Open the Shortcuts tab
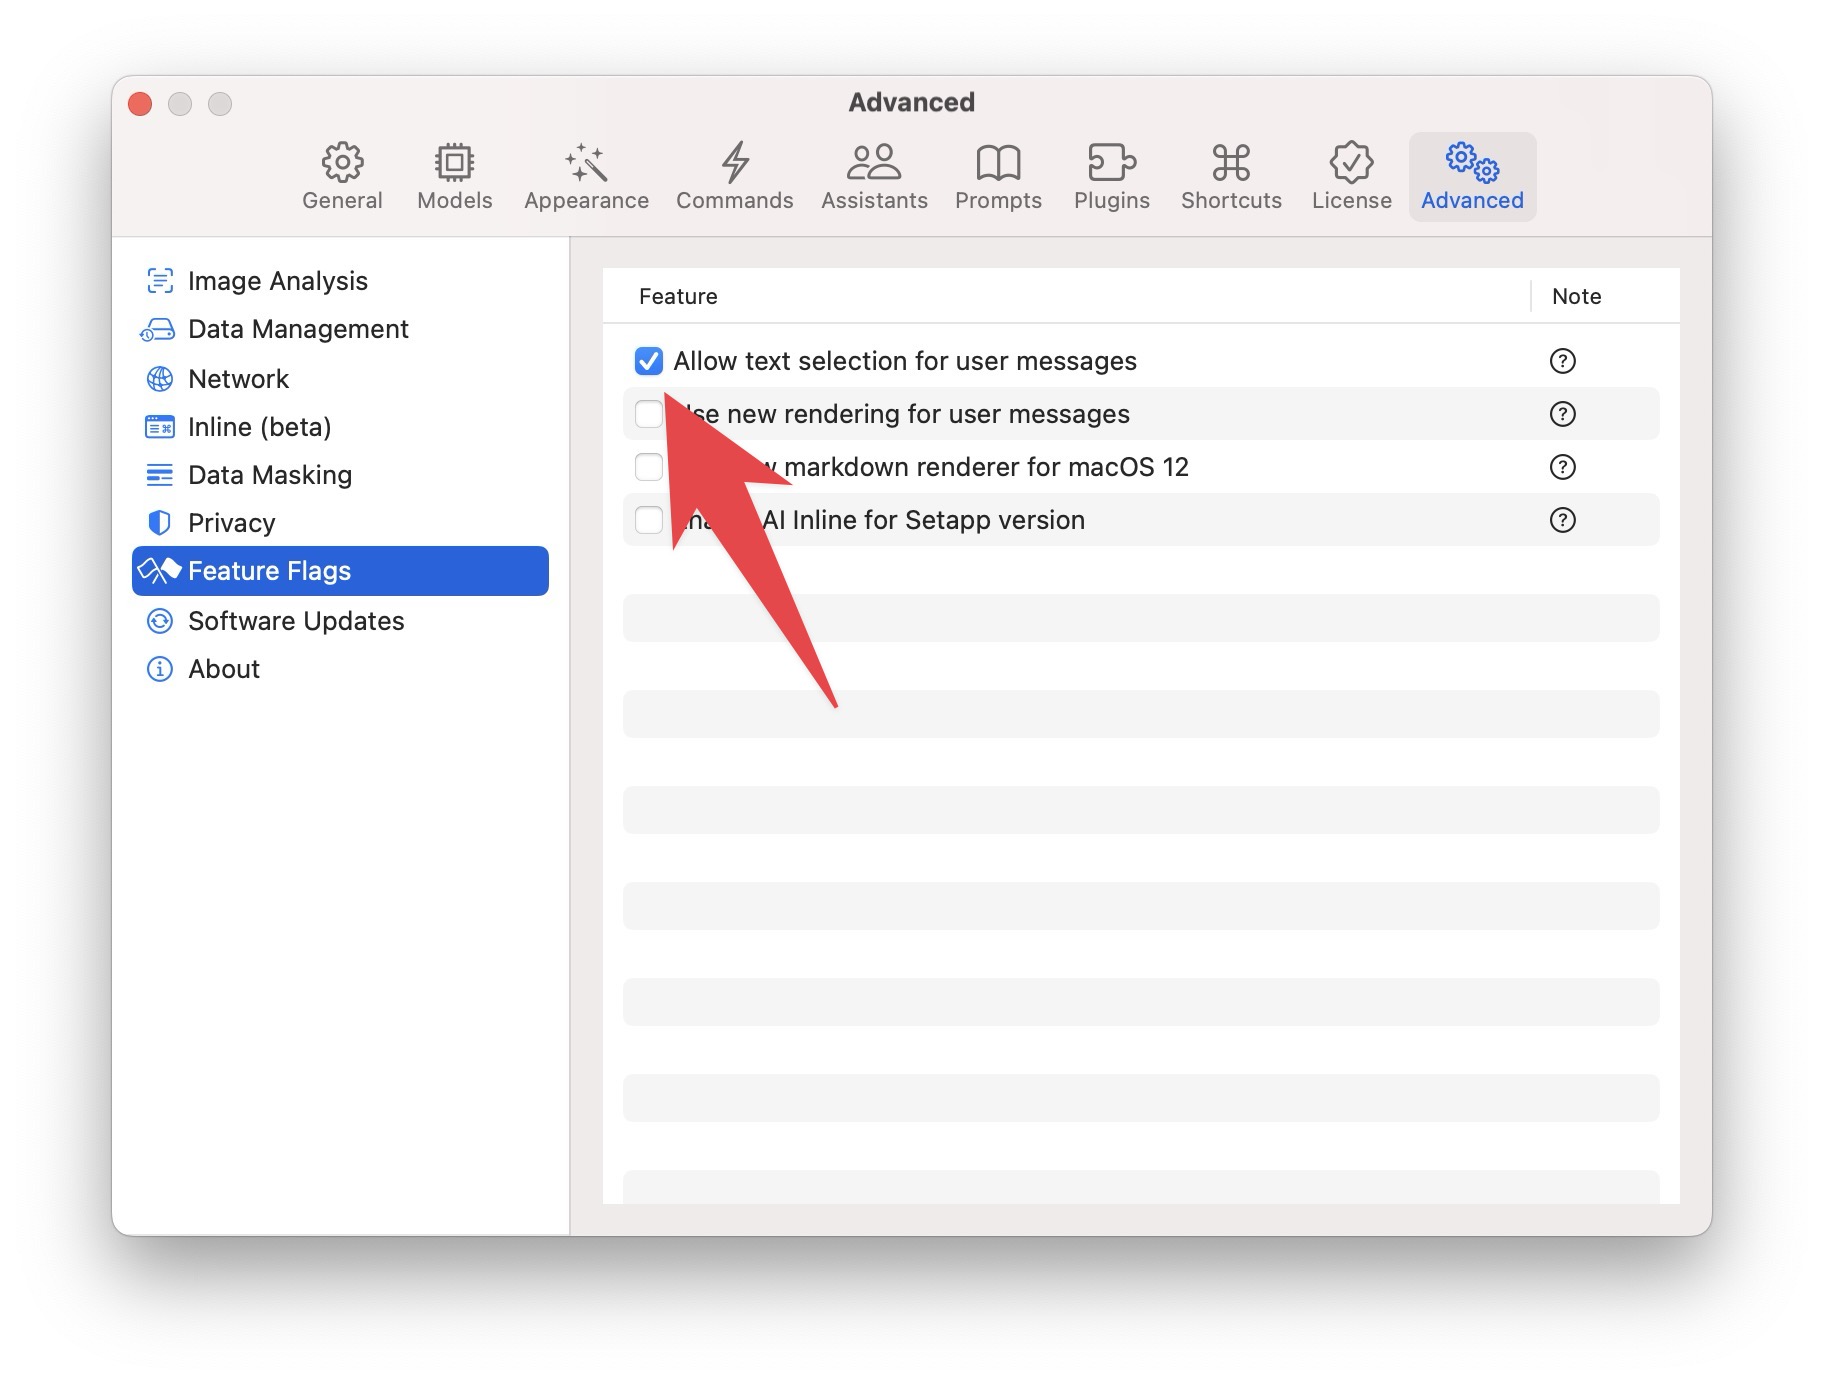Viewport: 1824px width, 1384px height. [1230, 177]
